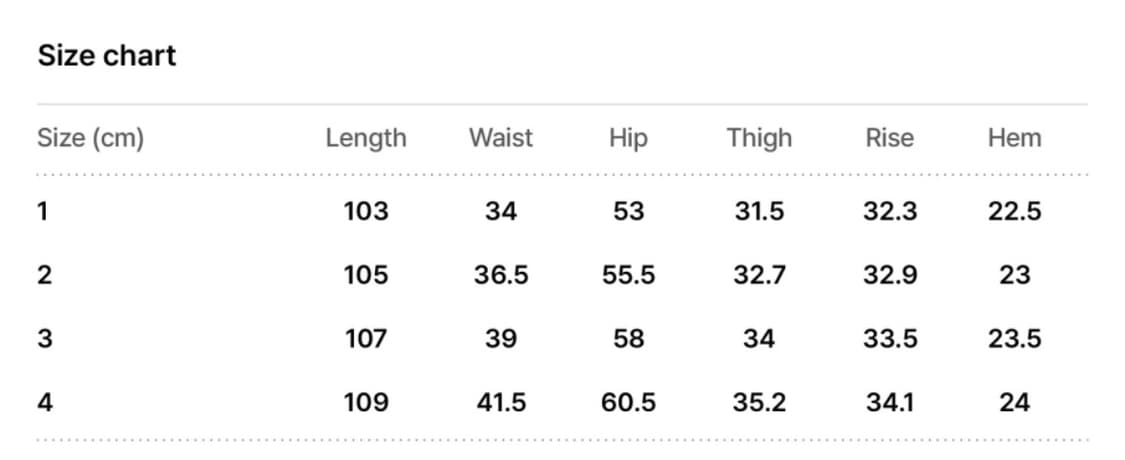Viewport: 1125px width, 460px height.
Task: Click size 4 row label
Action: click(44, 402)
